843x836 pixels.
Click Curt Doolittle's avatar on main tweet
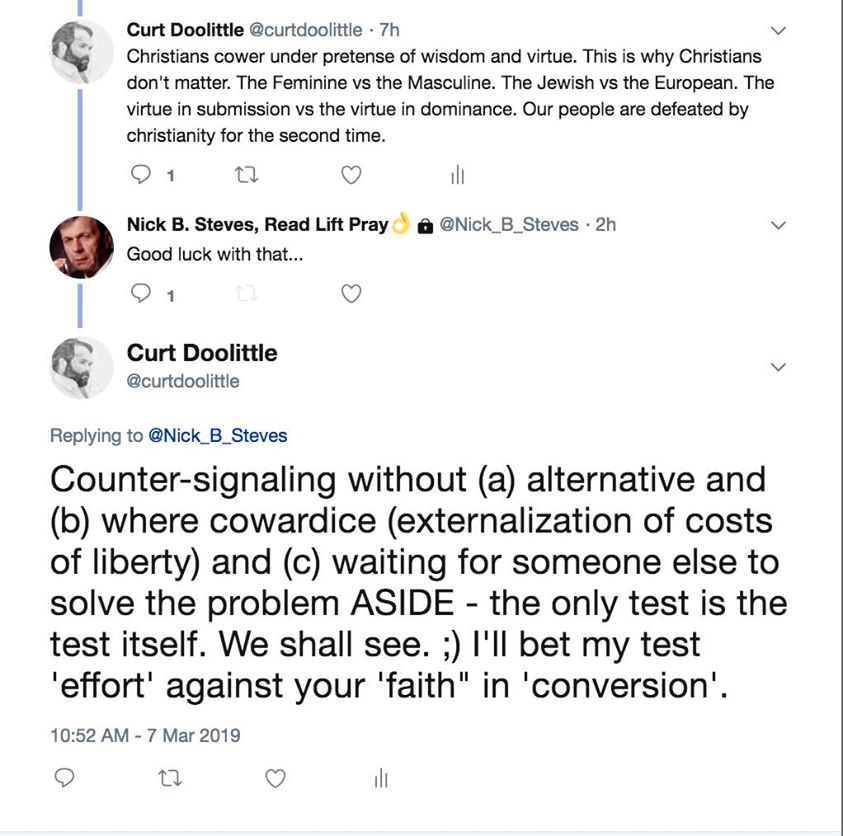pos(81,367)
